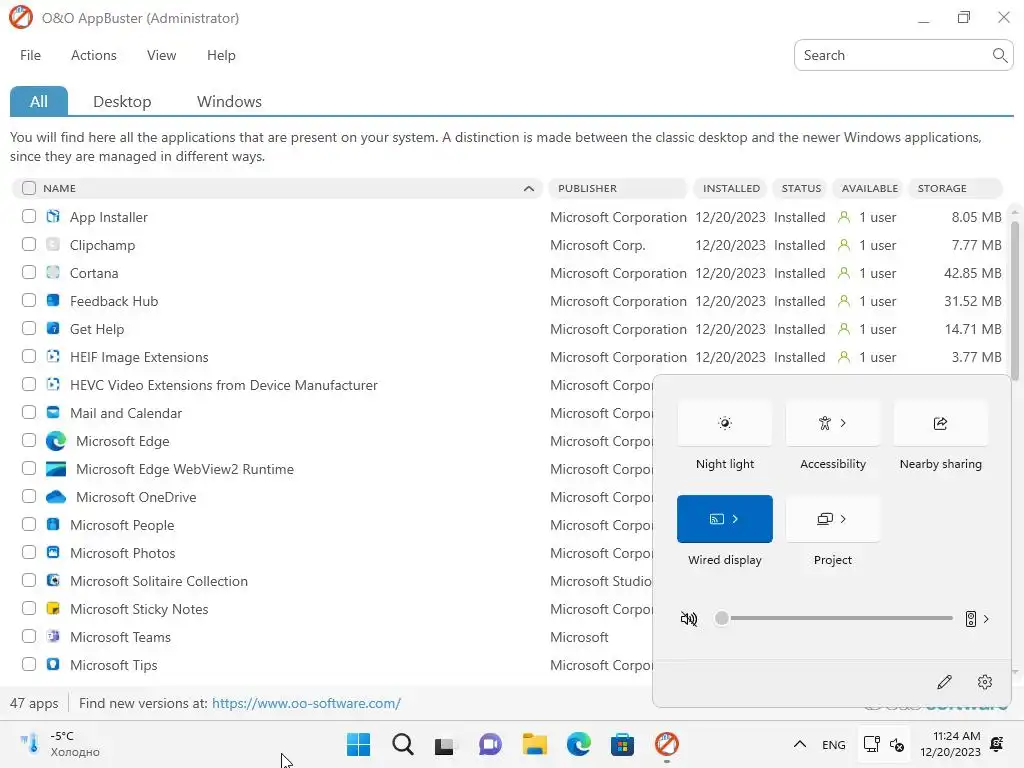Click the Feedback Hub app icon
1024x768 pixels.
click(x=53, y=300)
